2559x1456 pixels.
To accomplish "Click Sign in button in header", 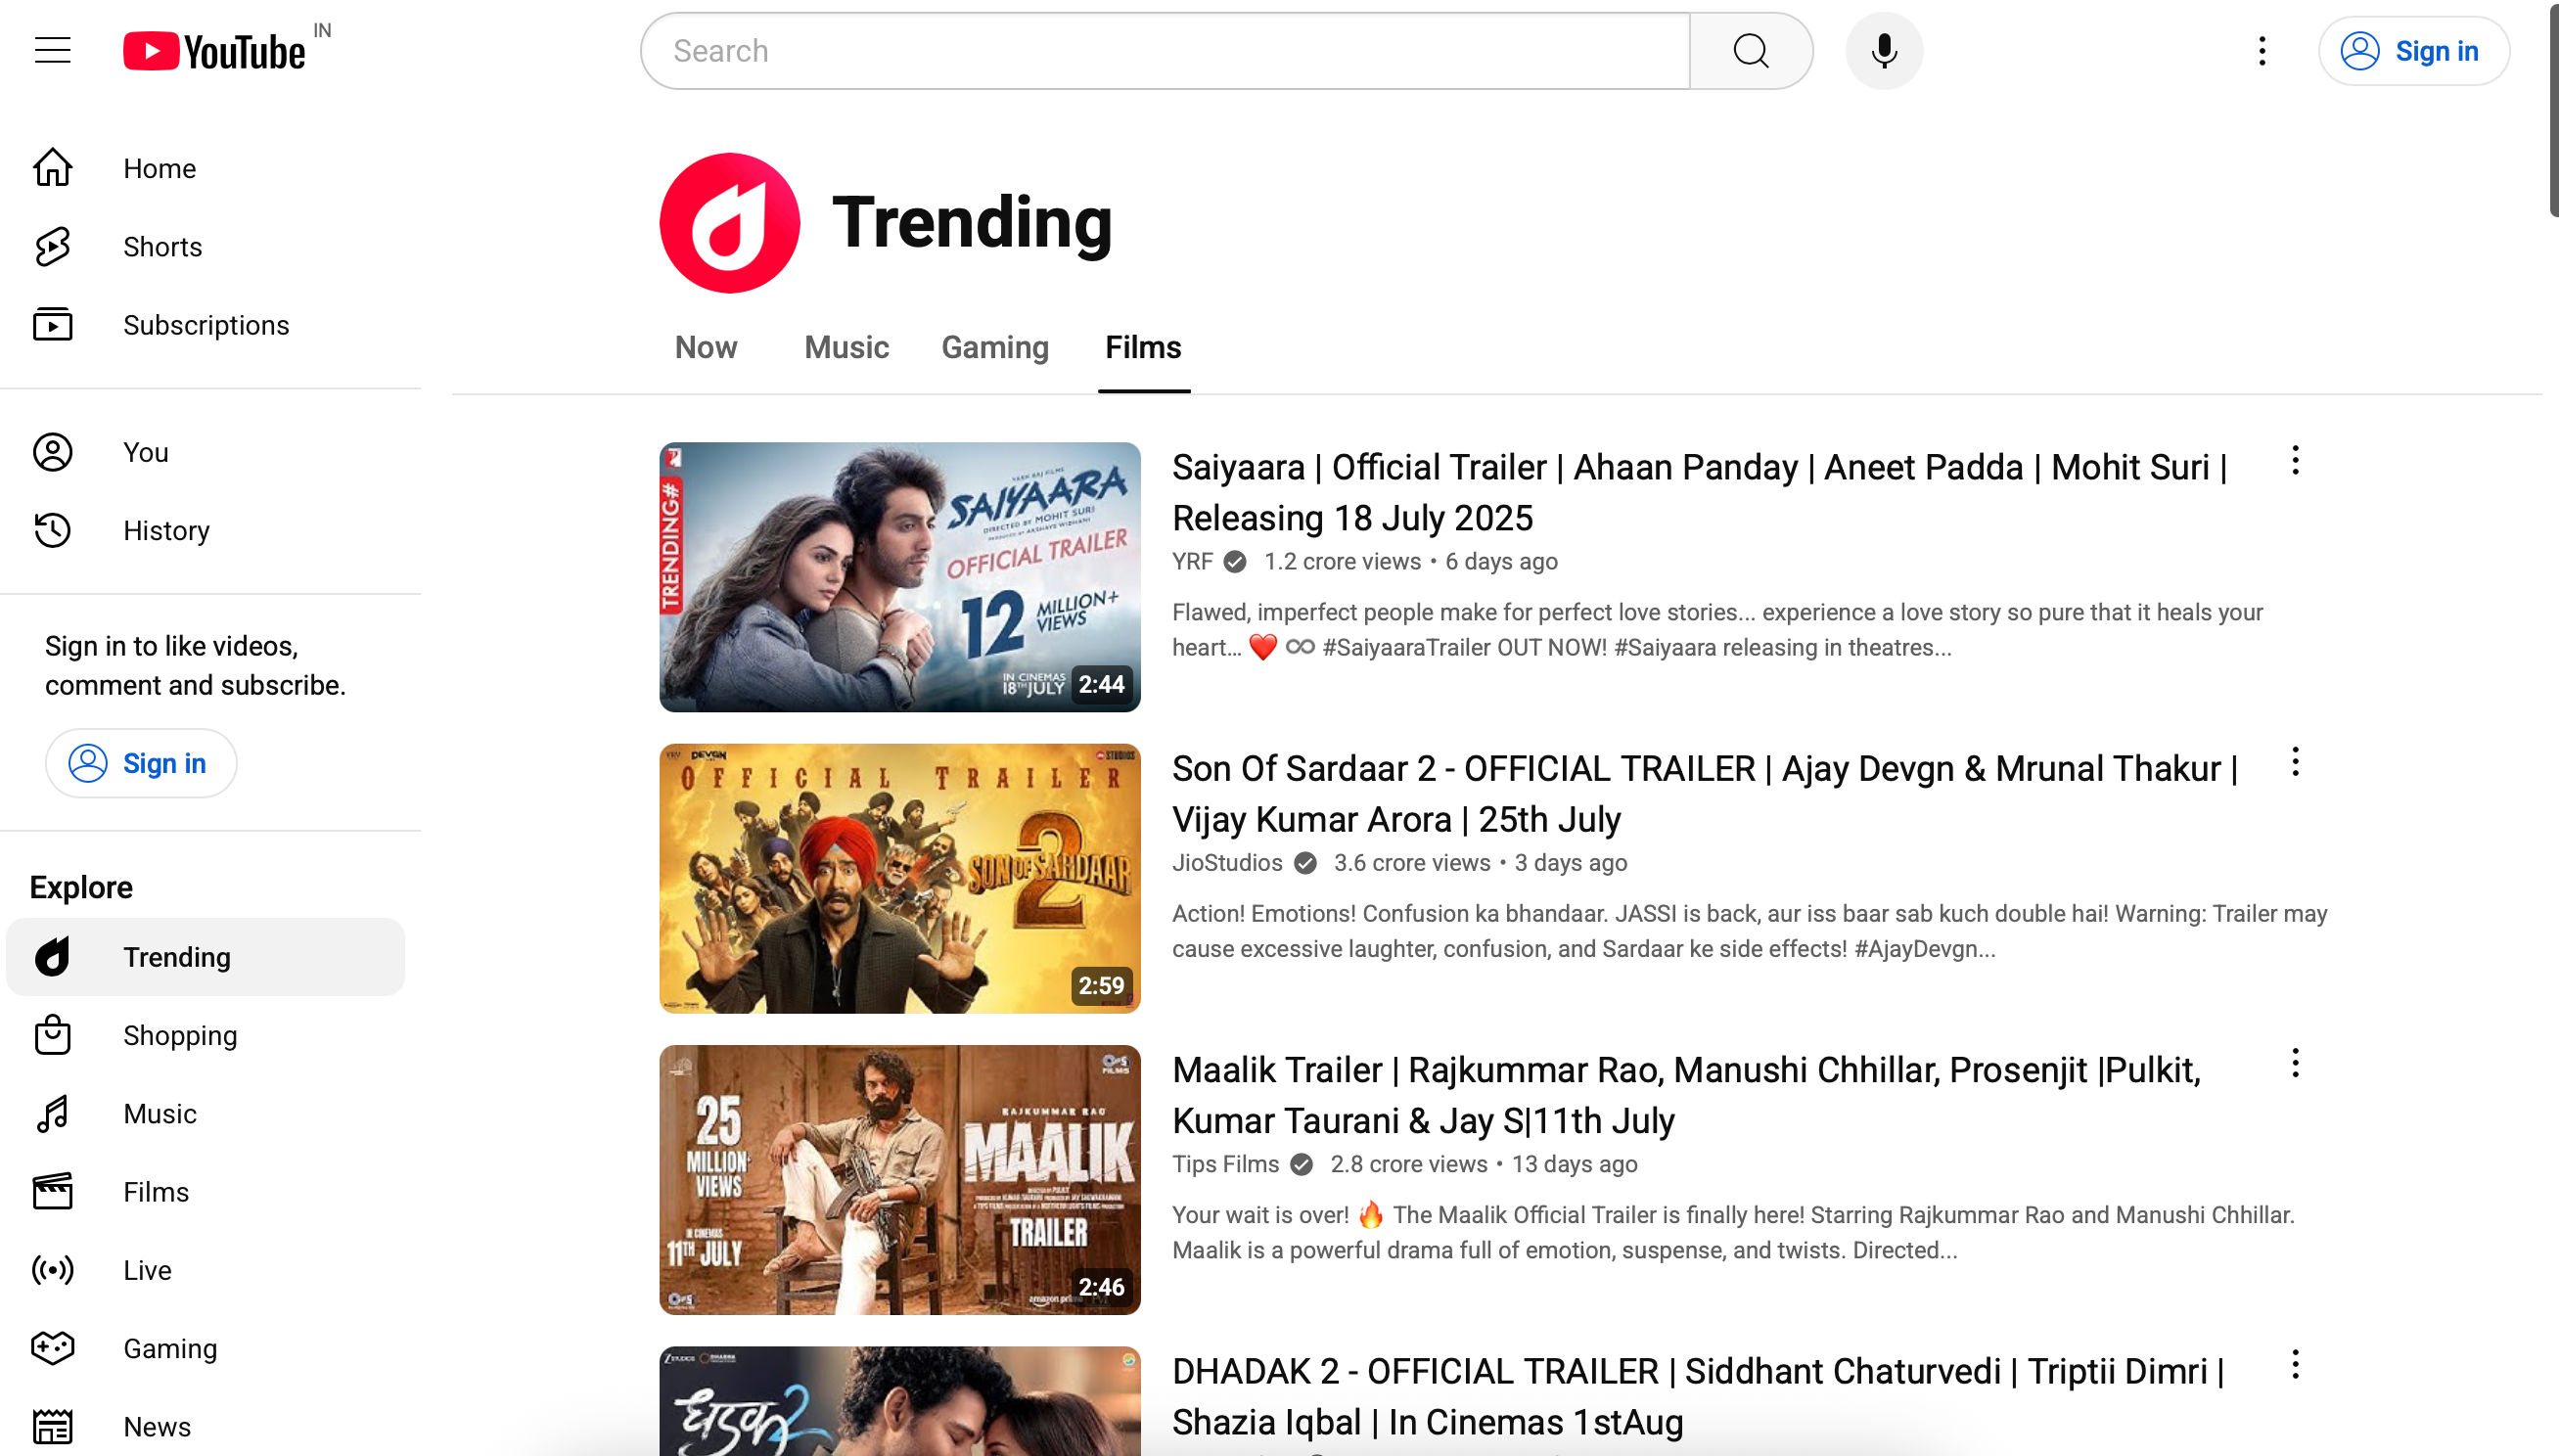I will (2413, 51).
